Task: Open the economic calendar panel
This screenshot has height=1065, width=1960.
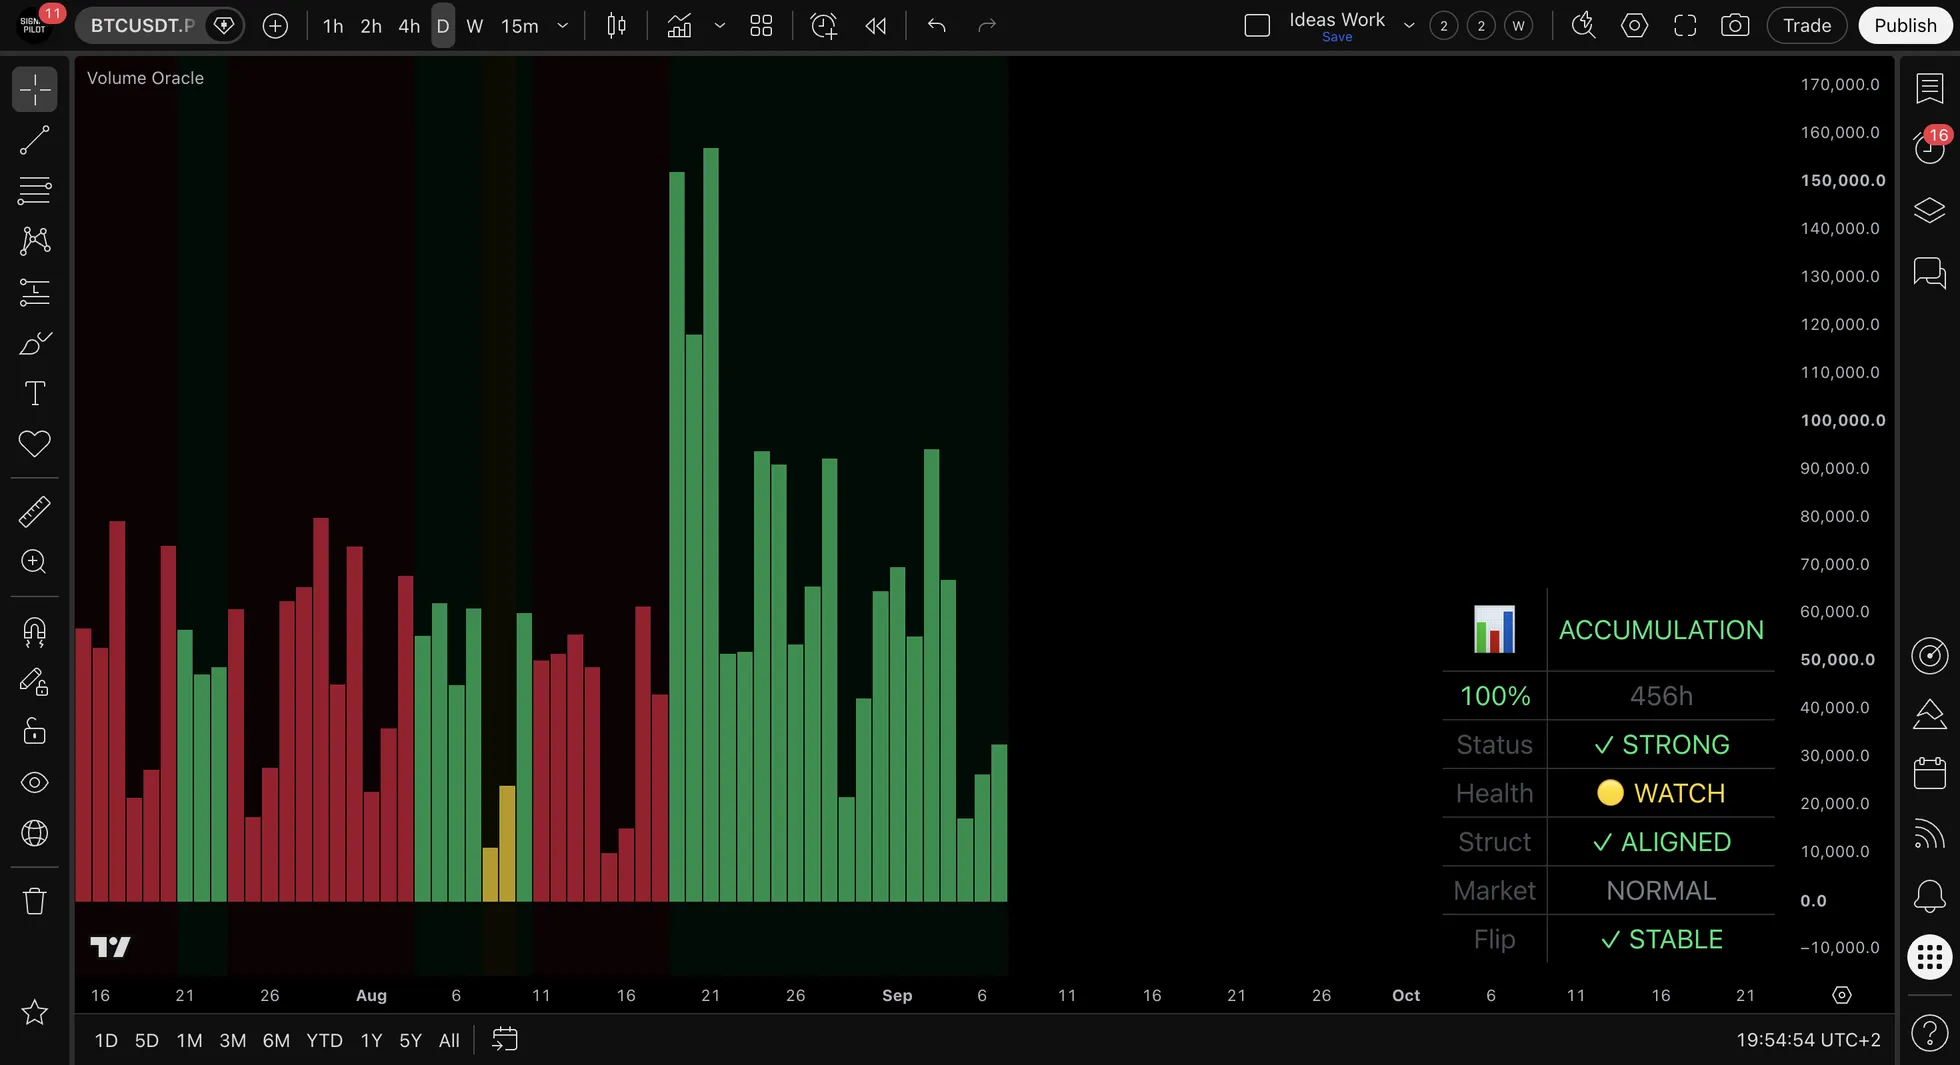Action: pos(1930,773)
